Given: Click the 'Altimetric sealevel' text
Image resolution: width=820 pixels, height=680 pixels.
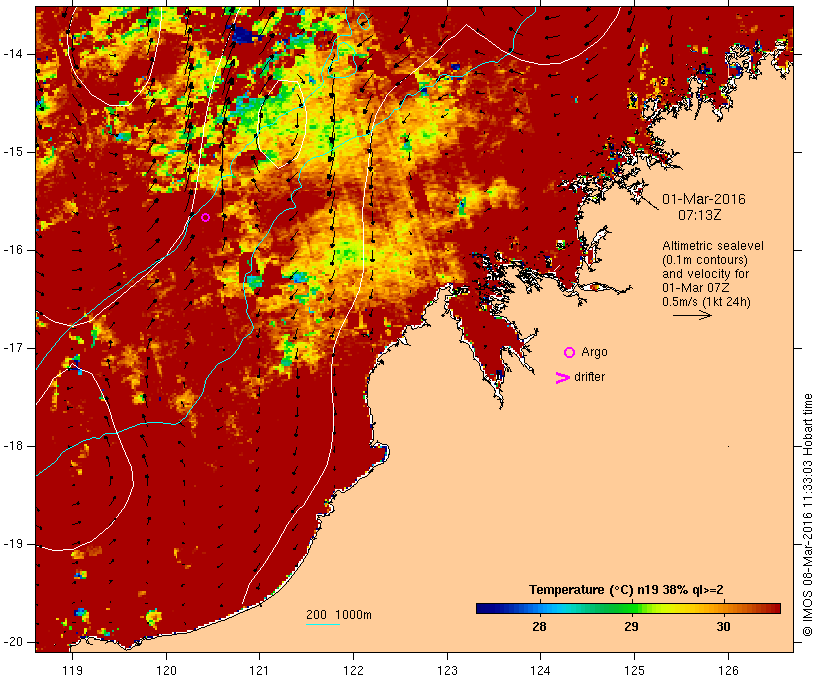Looking at the screenshot, I should click(x=713, y=246).
